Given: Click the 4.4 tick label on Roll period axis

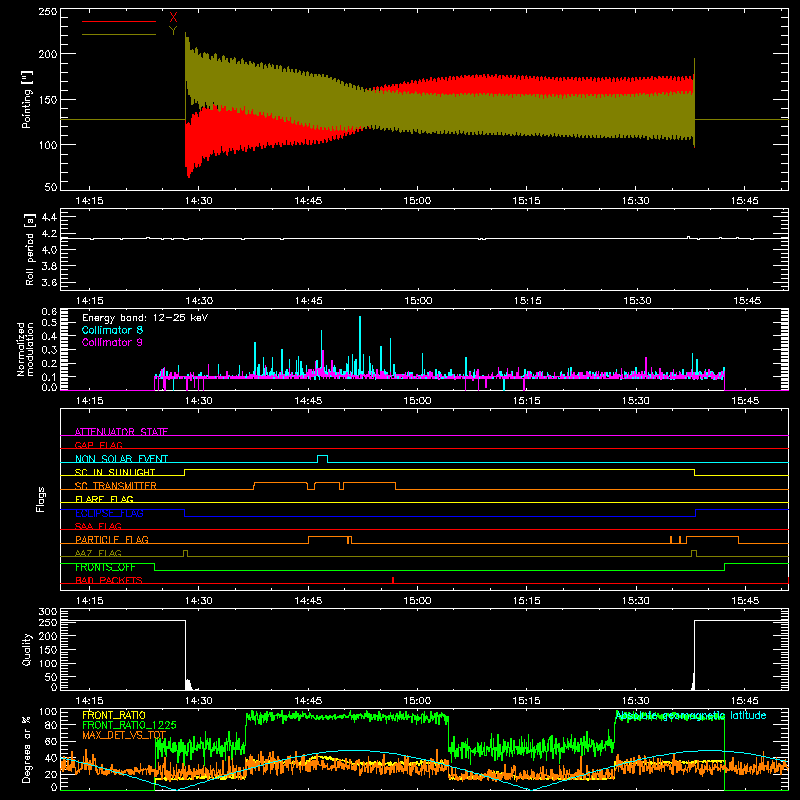Looking at the screenshot, I should coord(49,217).
